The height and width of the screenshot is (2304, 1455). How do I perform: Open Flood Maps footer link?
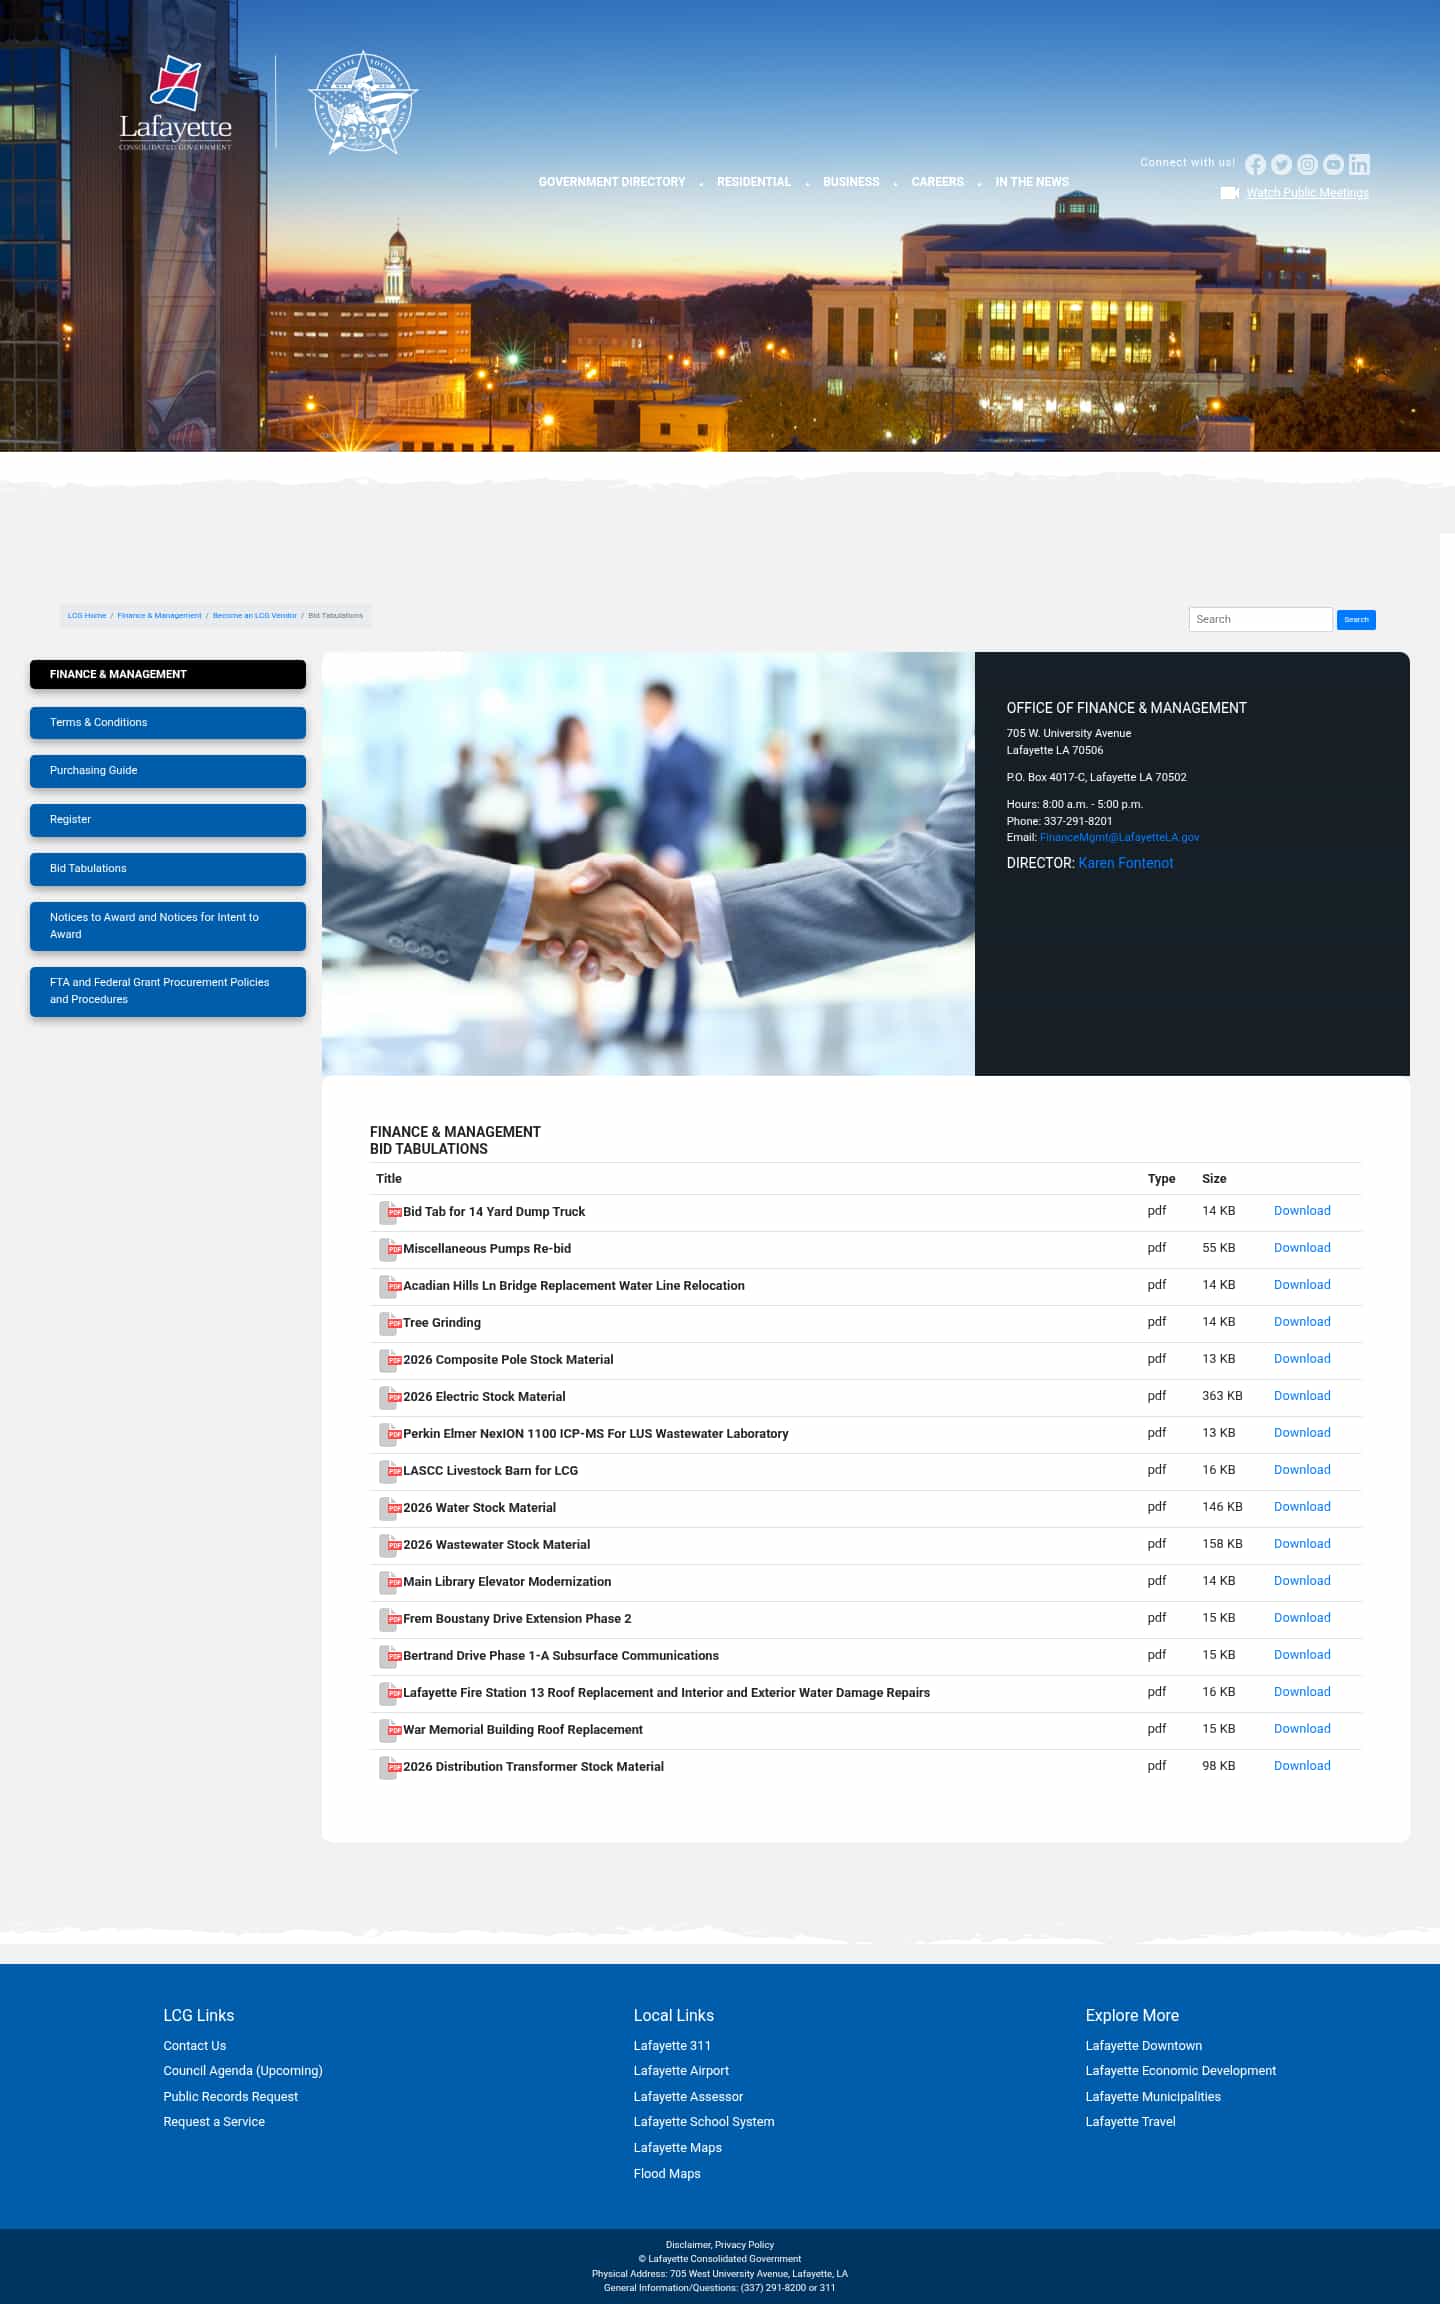pyautogui.click(x=667, y=2174)
